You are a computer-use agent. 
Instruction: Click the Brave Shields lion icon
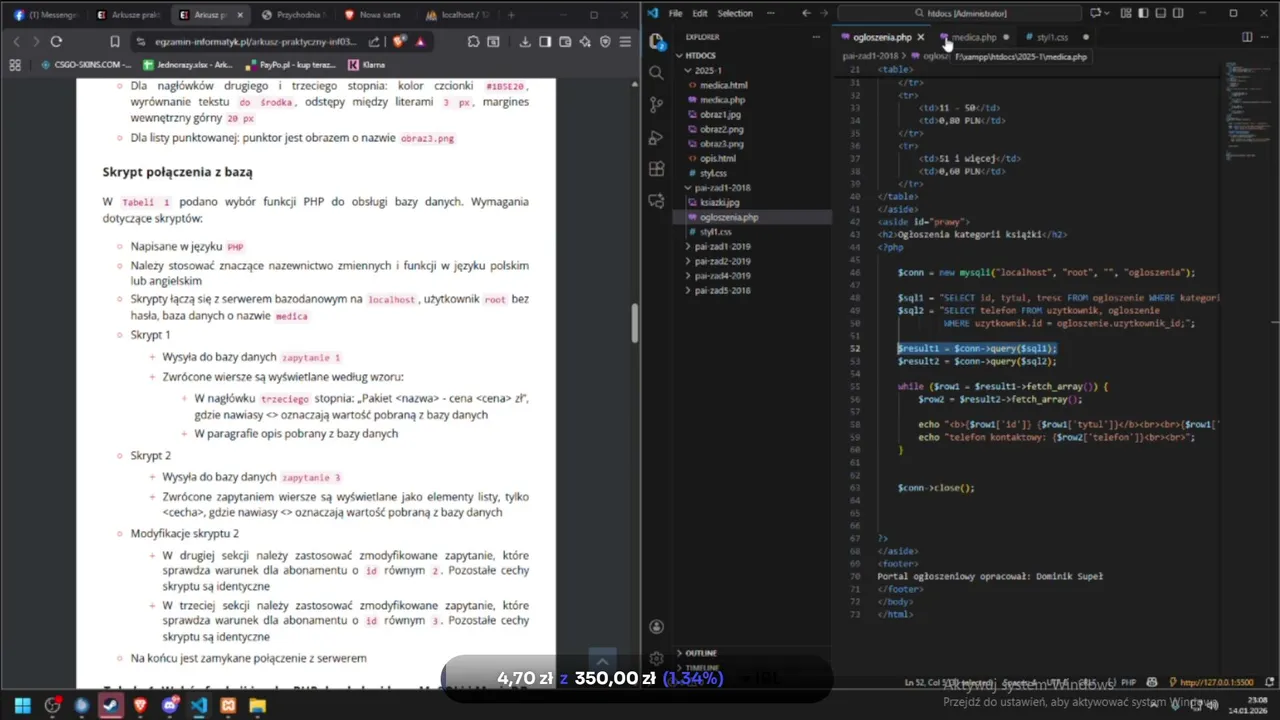click(x=399, y=42)
